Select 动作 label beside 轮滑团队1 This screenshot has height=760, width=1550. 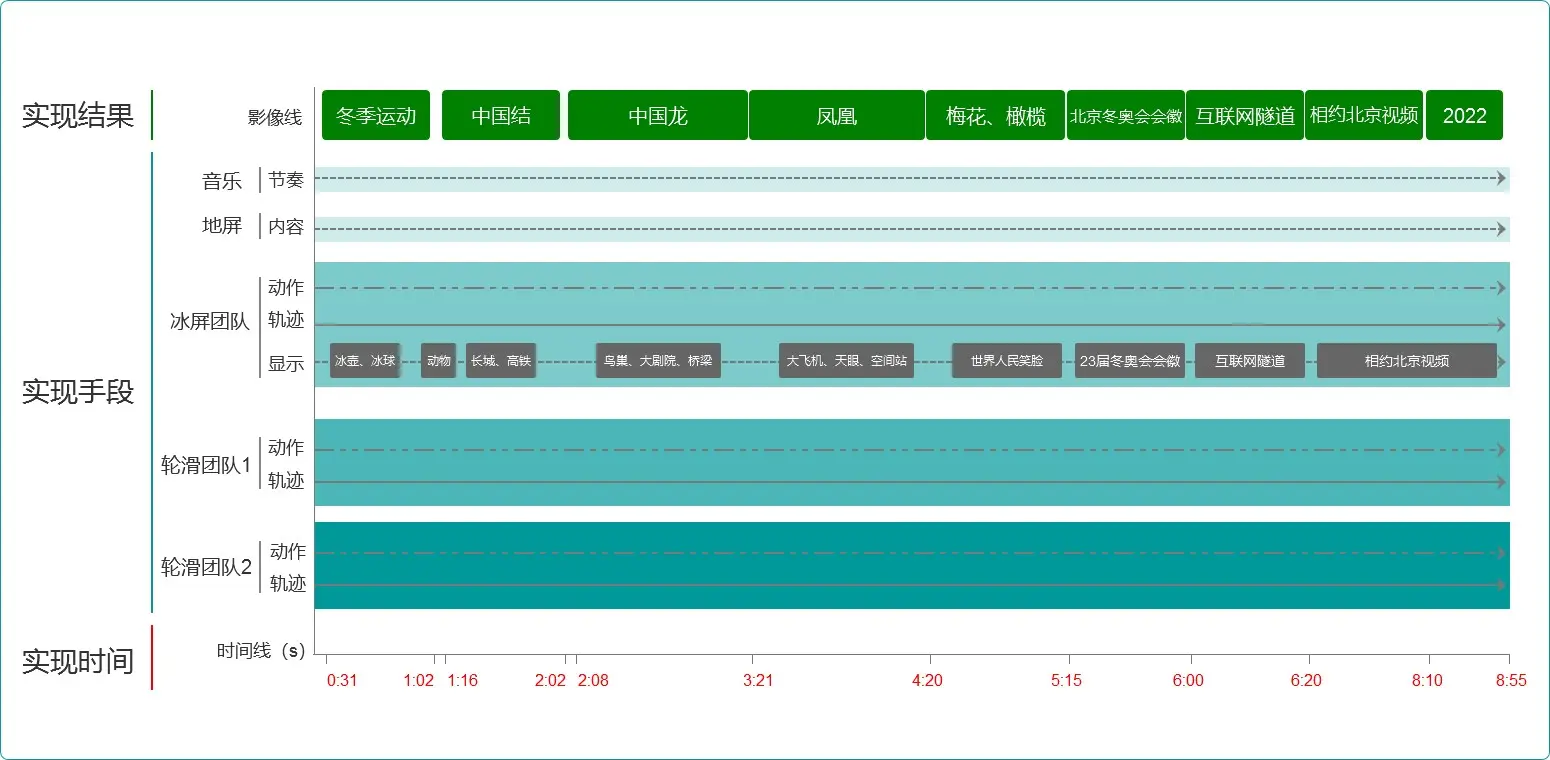(x=286, y=448)
